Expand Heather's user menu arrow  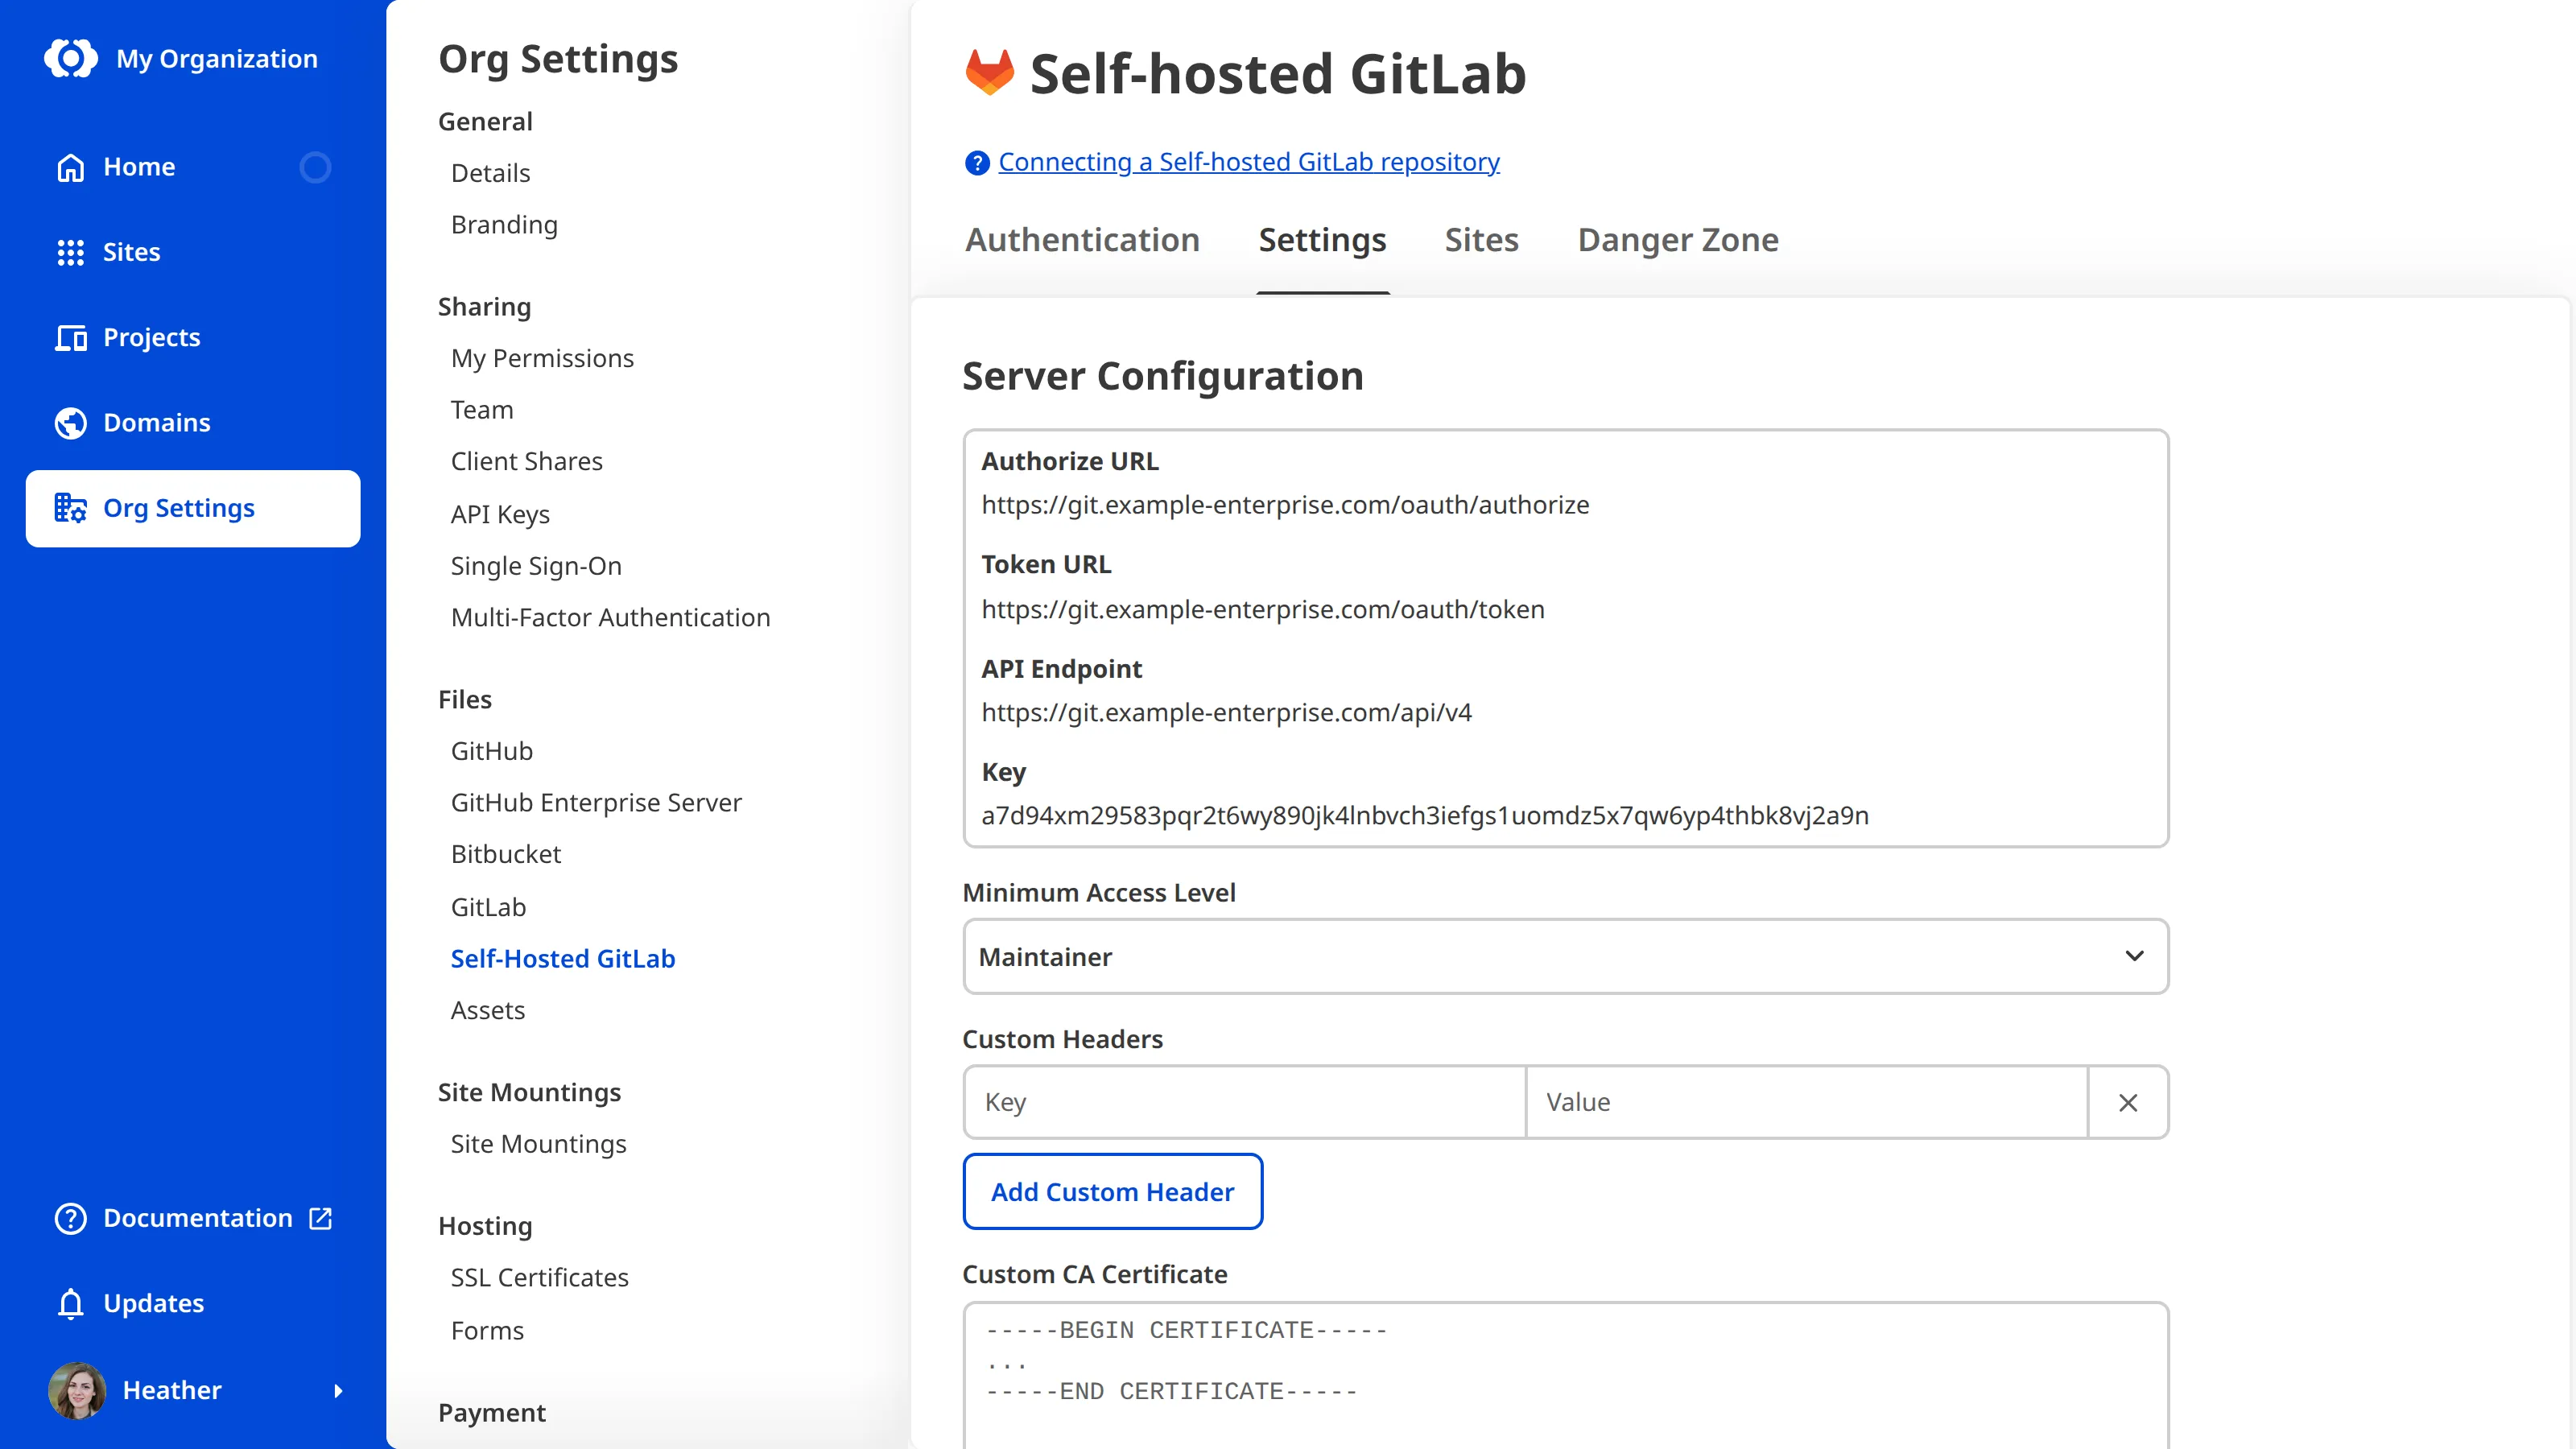[x=338, y=1390]
